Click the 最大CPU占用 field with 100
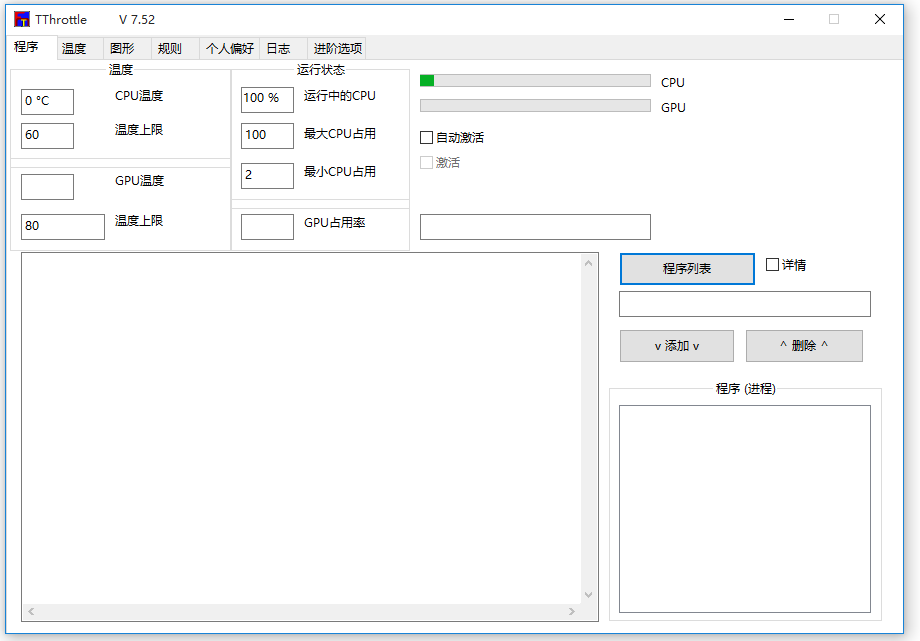Image resolution: width=920 pixels, height=641 pixels. click(x=268, y=136)
